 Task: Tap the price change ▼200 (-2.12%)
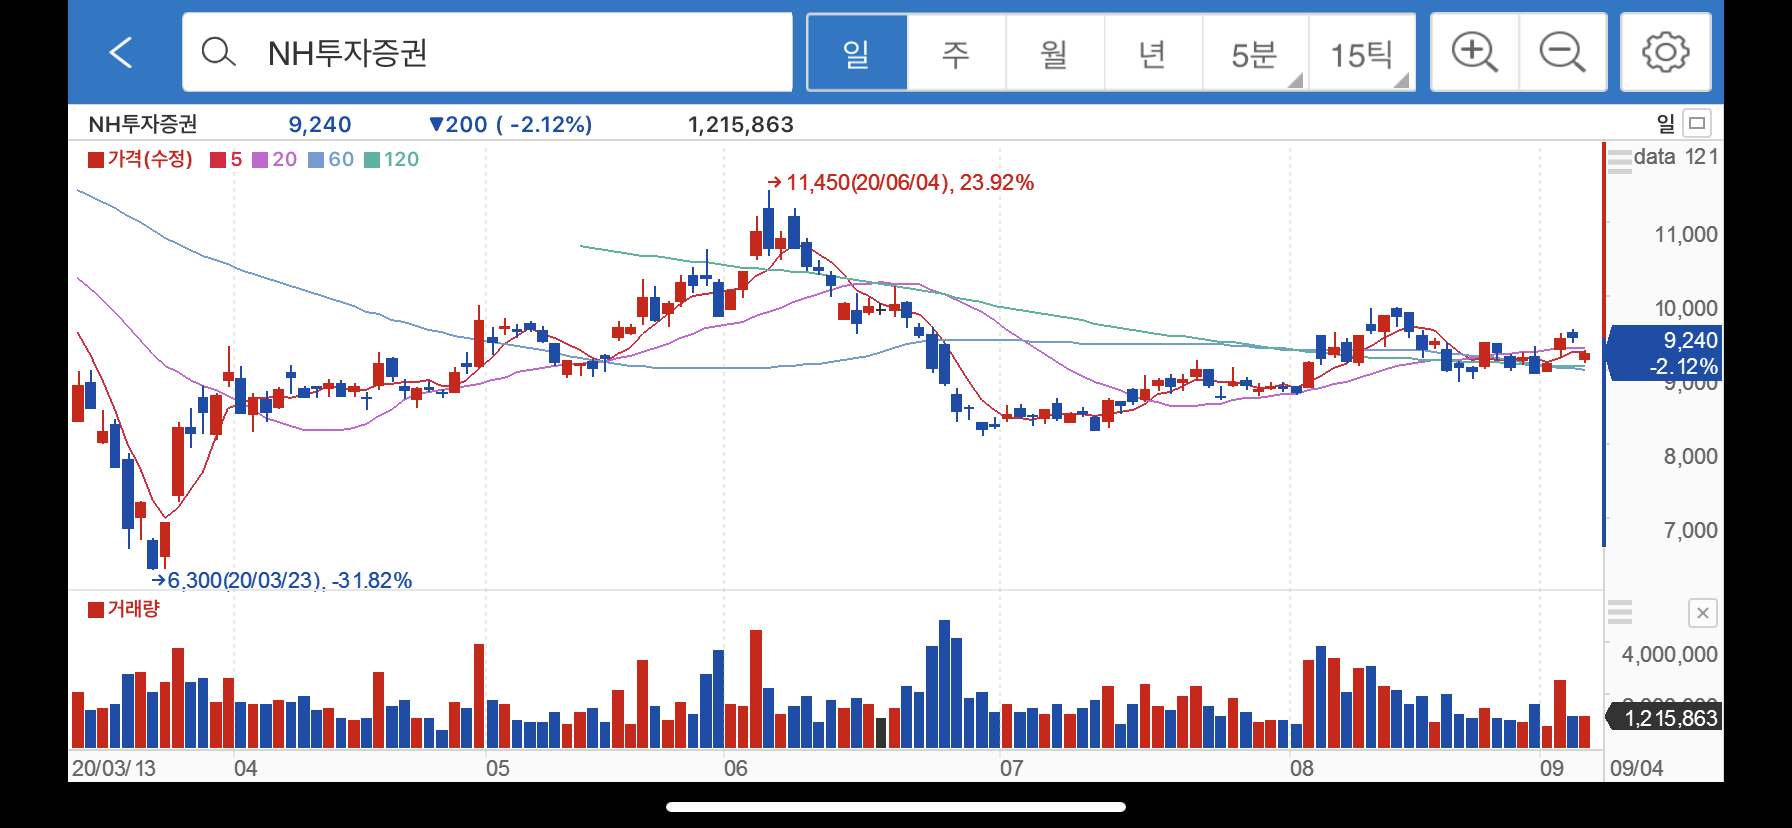[x=510, y=124]
